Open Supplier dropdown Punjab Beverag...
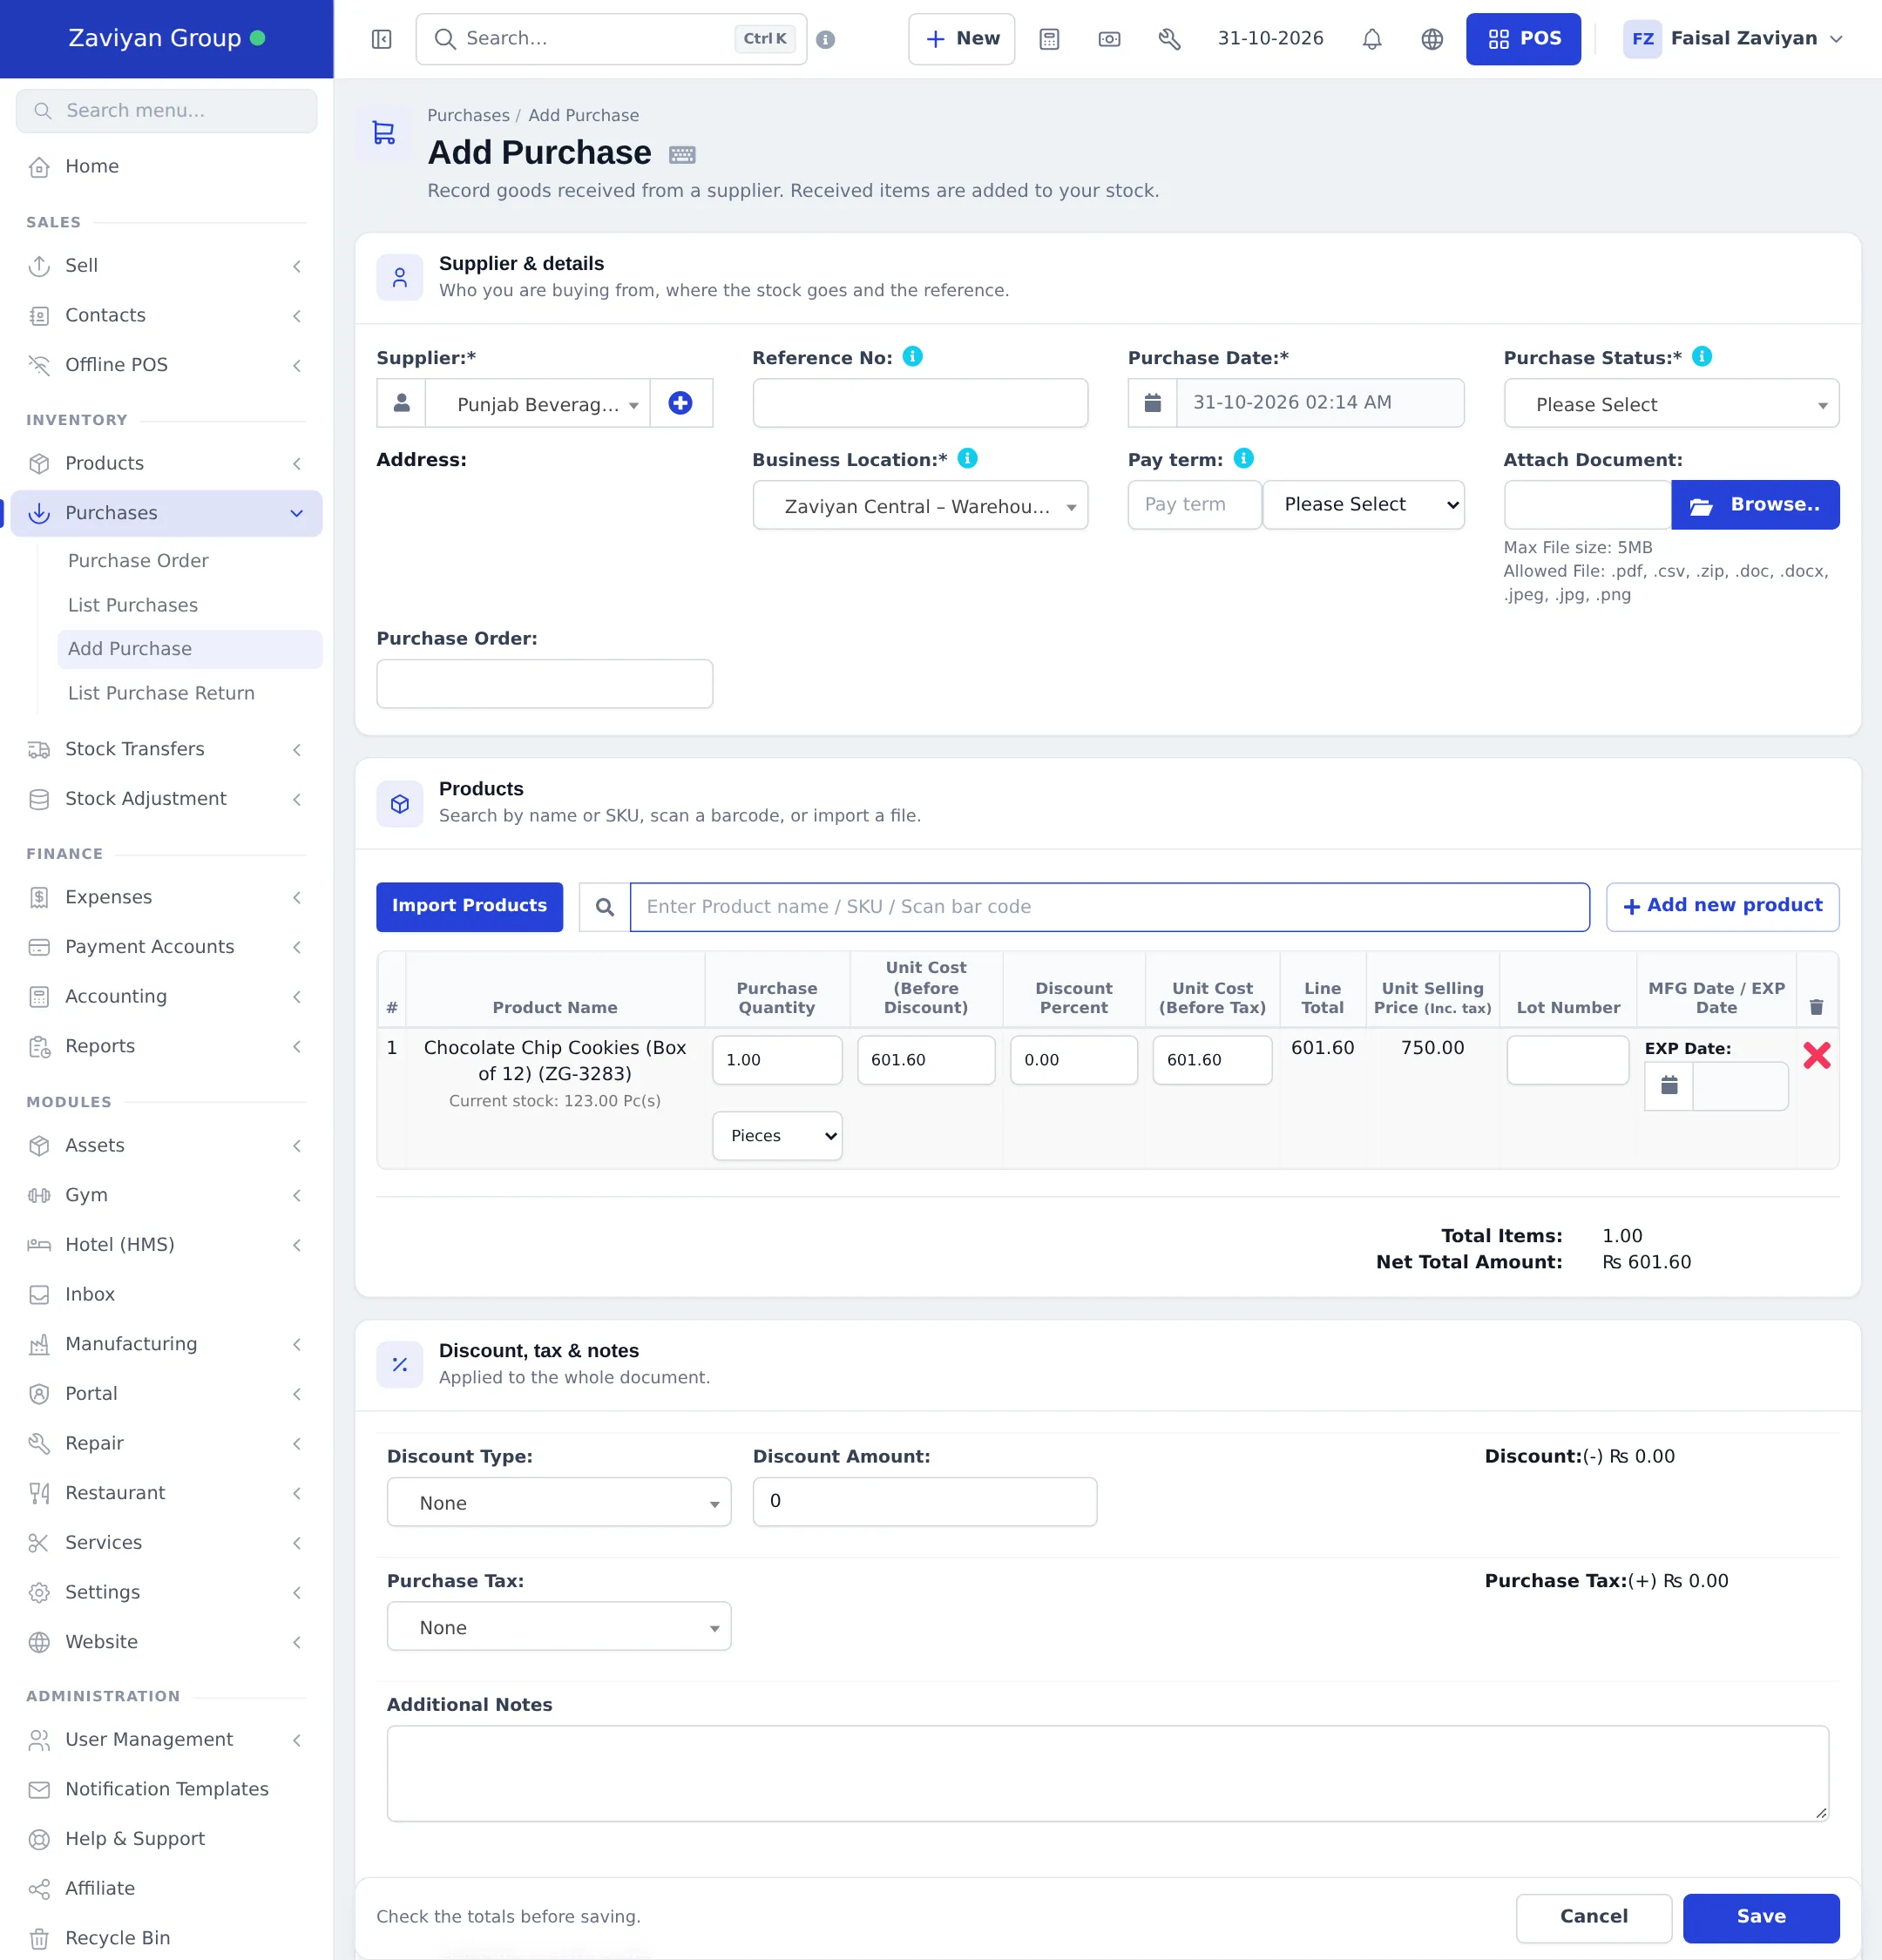1882x1960 pixels. 538,403
